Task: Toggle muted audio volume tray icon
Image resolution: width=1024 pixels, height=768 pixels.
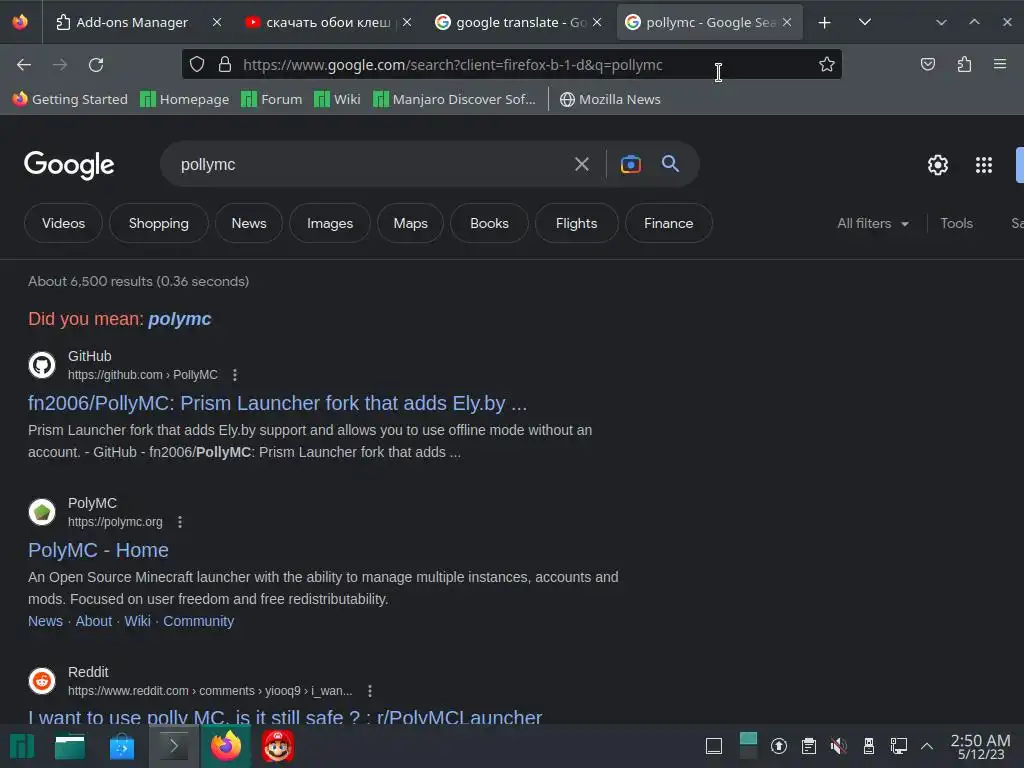Action: [839, 746]
